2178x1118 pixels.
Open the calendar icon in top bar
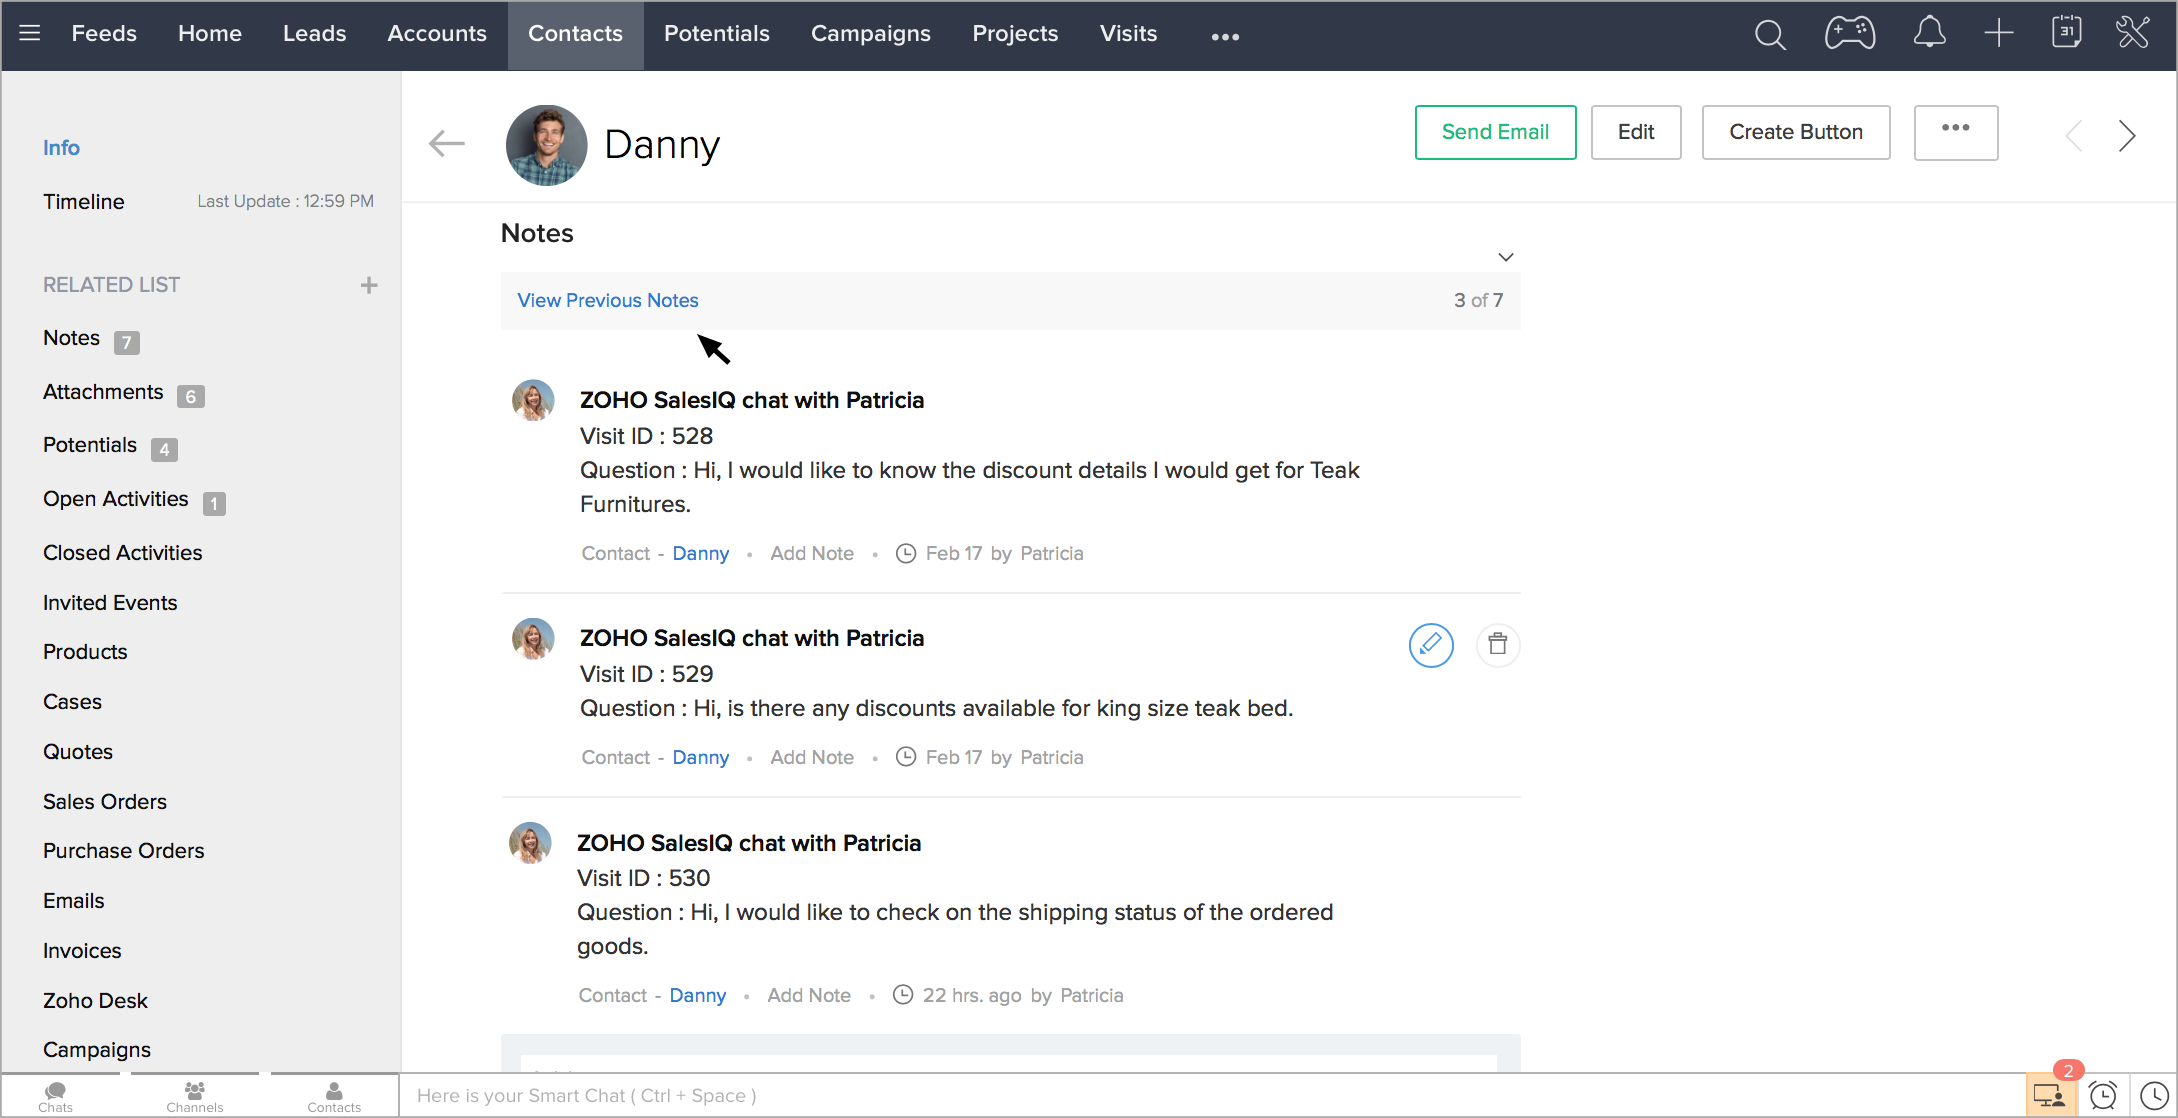[2066, 33]
